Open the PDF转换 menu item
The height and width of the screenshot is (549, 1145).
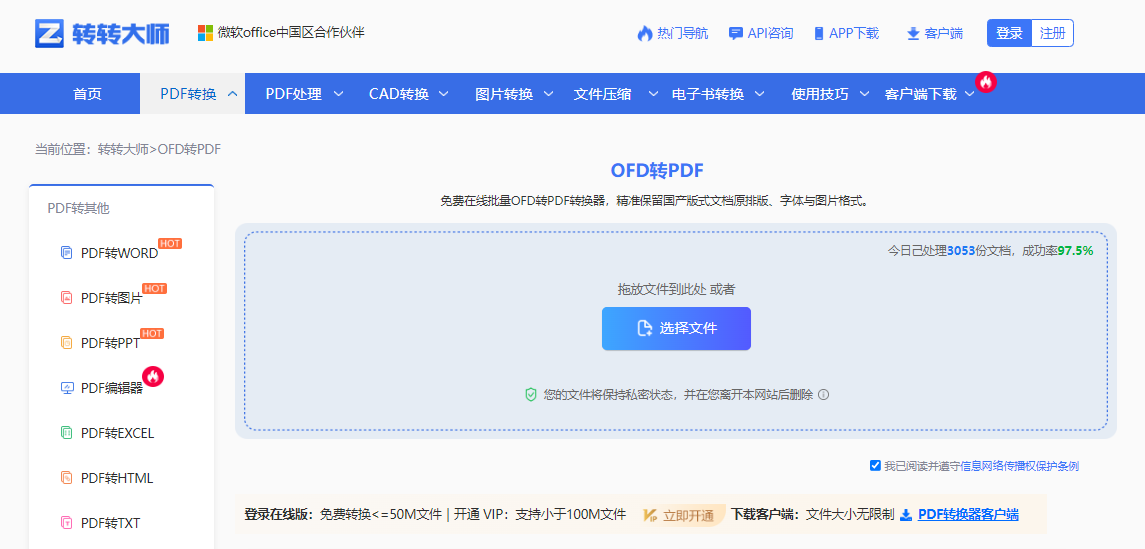pyautogui.click(x=188, y=94)
